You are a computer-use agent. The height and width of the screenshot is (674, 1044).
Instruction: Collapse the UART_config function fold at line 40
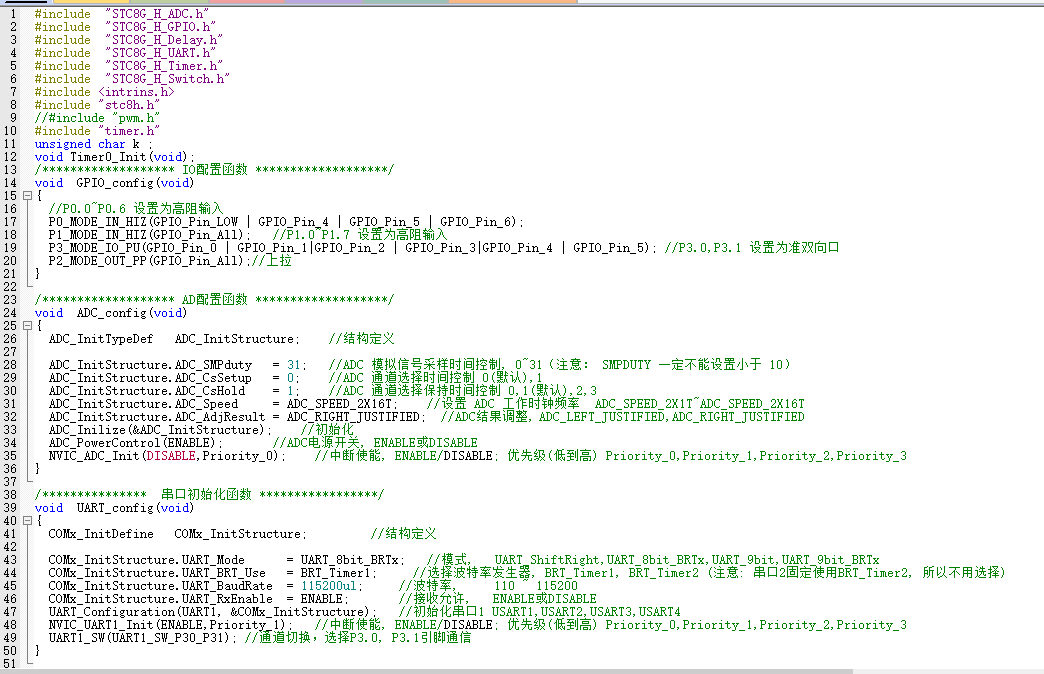click(x=27, y=521)
